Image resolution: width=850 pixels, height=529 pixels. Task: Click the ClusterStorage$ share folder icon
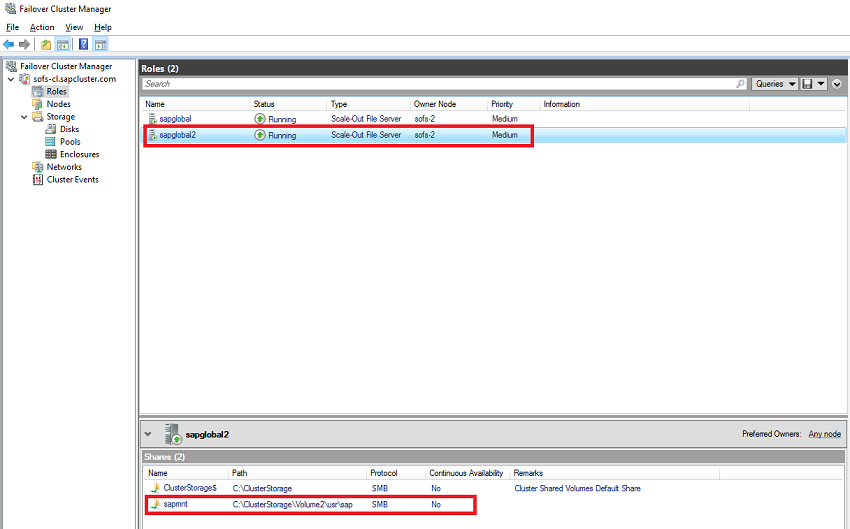tap(155, 488)
